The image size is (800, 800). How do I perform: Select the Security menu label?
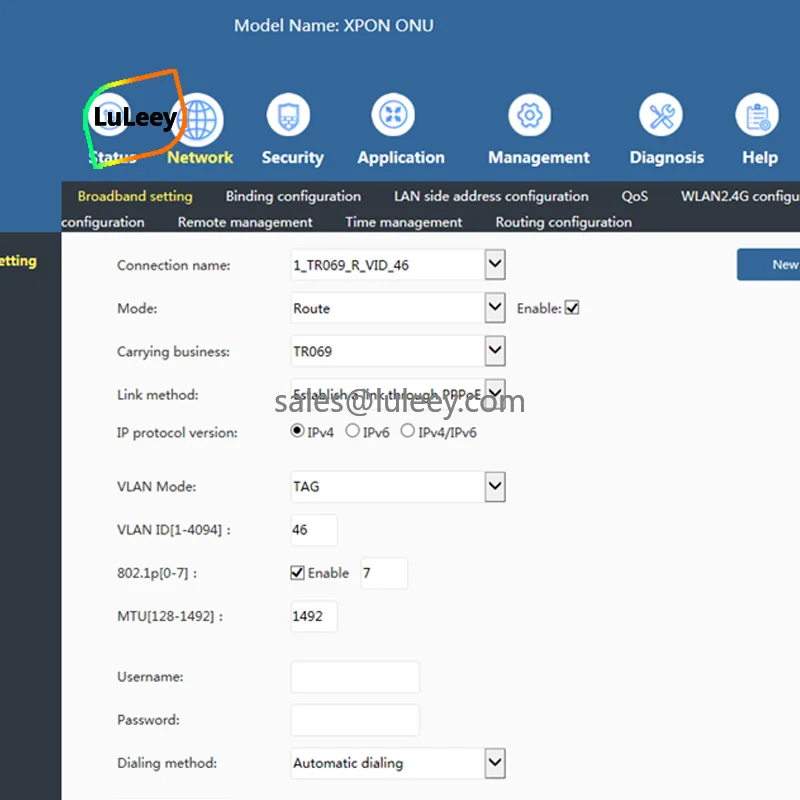293,158
